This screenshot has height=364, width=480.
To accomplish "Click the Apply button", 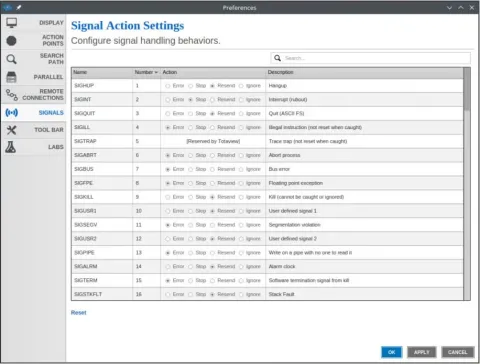I will pos(422,352).
